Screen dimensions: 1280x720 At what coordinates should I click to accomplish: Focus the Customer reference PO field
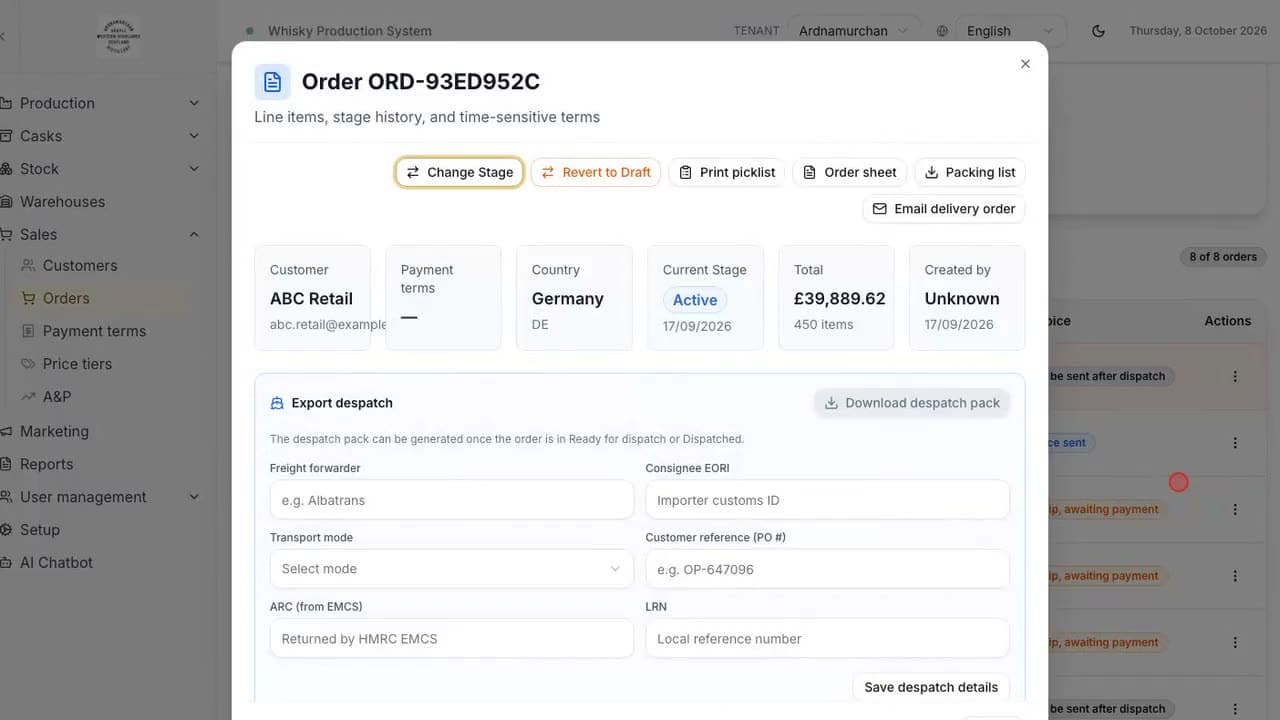point(827,569)
